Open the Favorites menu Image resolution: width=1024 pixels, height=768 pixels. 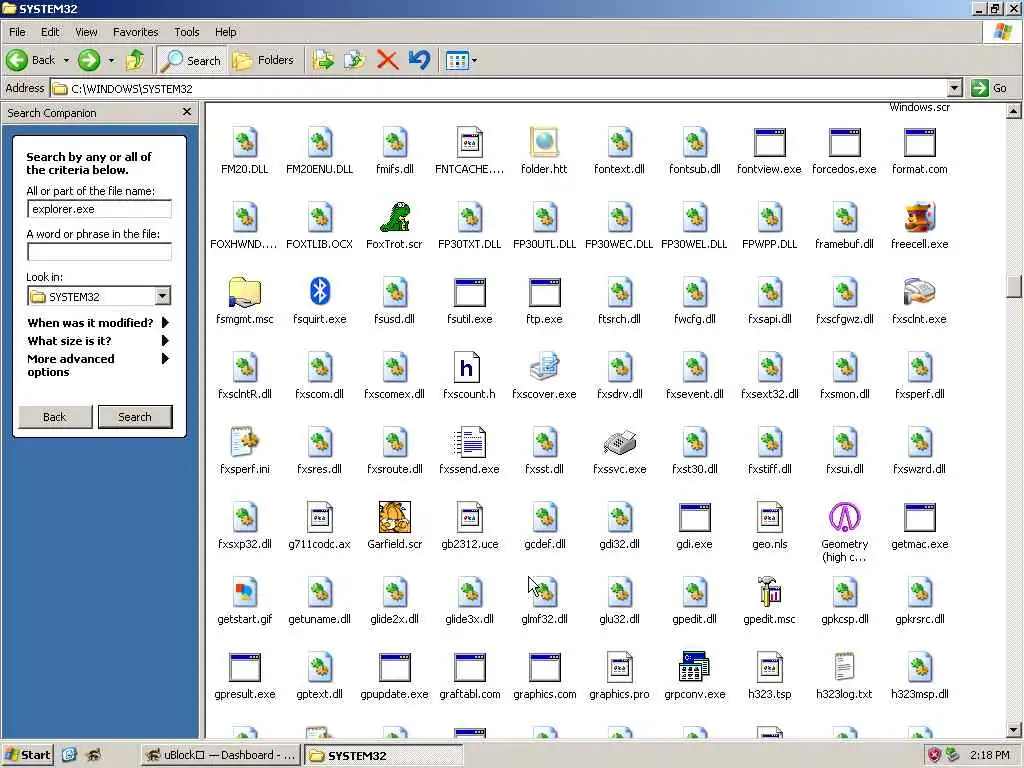tap(135, 32)
